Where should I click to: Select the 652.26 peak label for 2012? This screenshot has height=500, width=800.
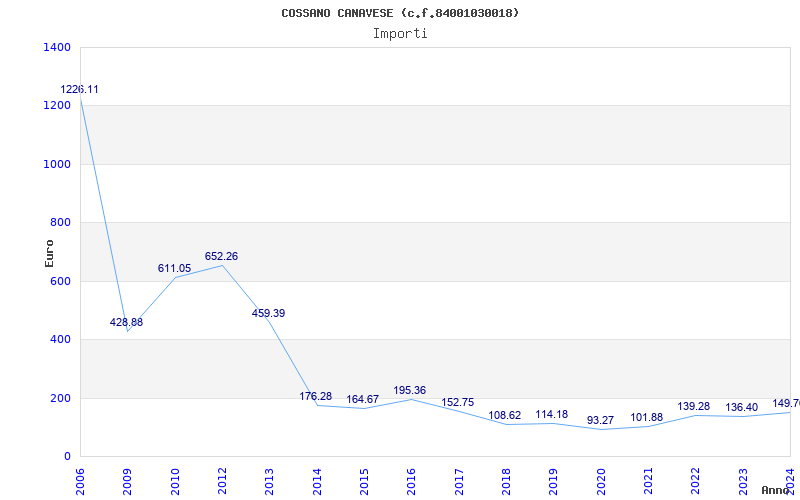point(221,256)
